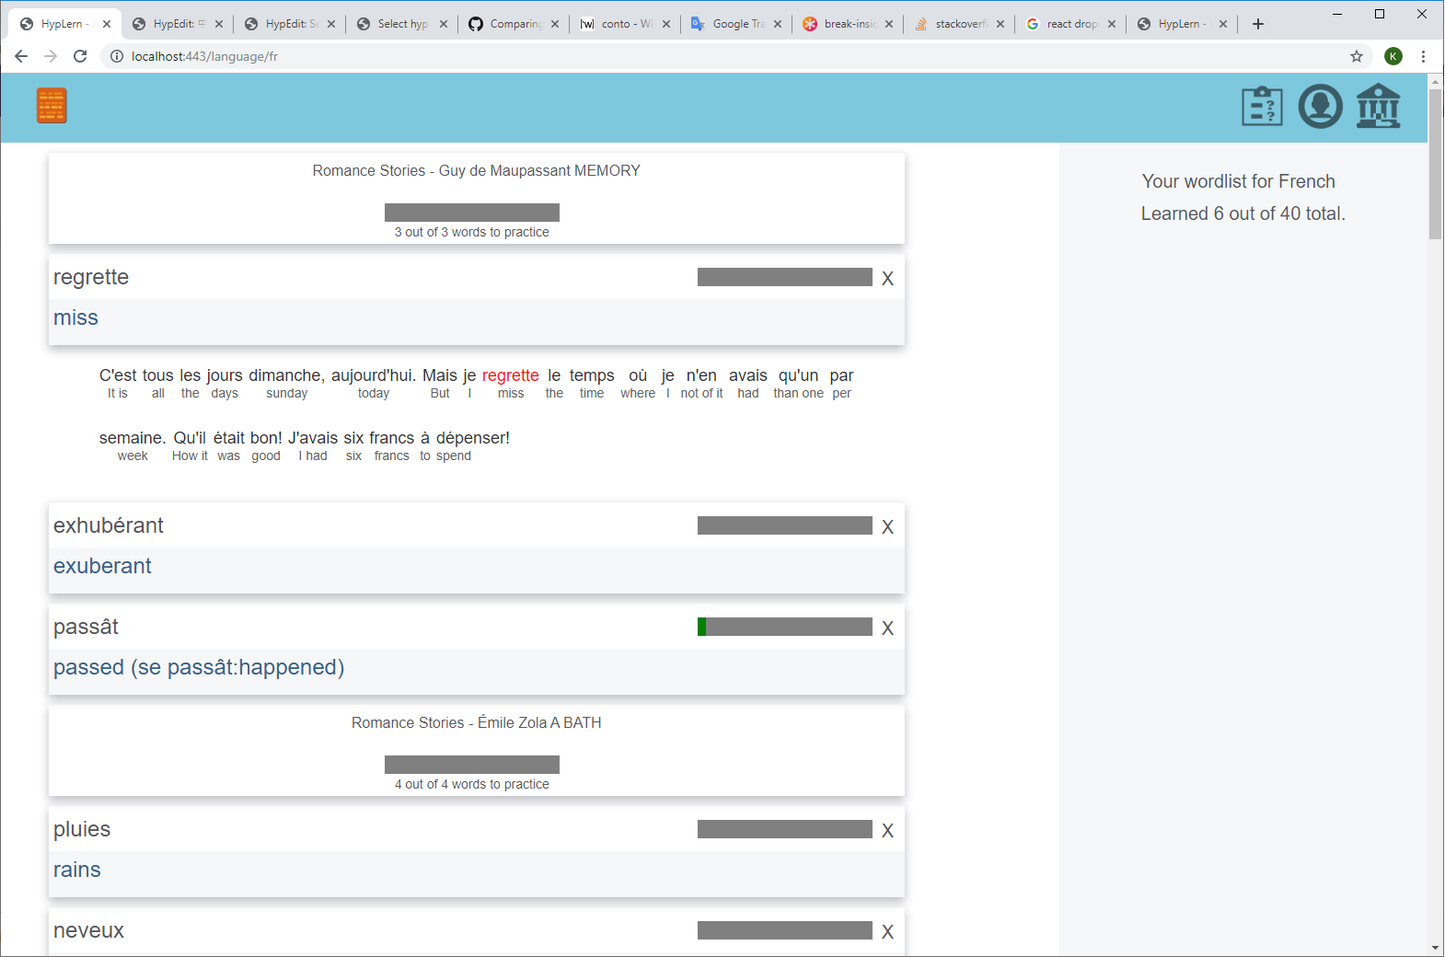Remove the word 'exhubérant' with X
Viewport: 1445px width, 957px height.
coord(887,527)
